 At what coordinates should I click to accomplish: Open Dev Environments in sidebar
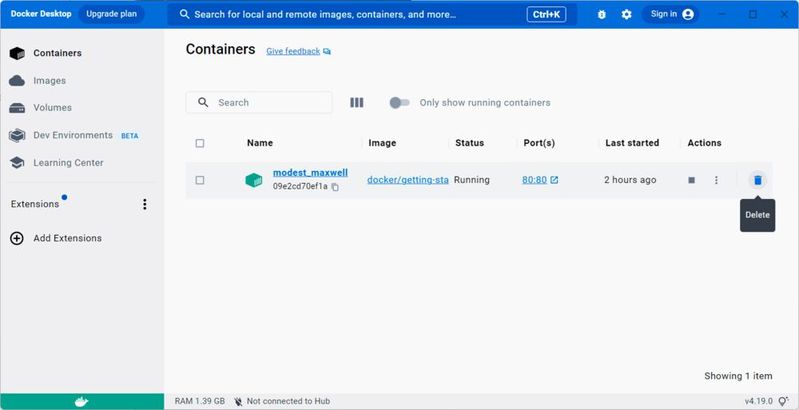[x=82, y=135]
